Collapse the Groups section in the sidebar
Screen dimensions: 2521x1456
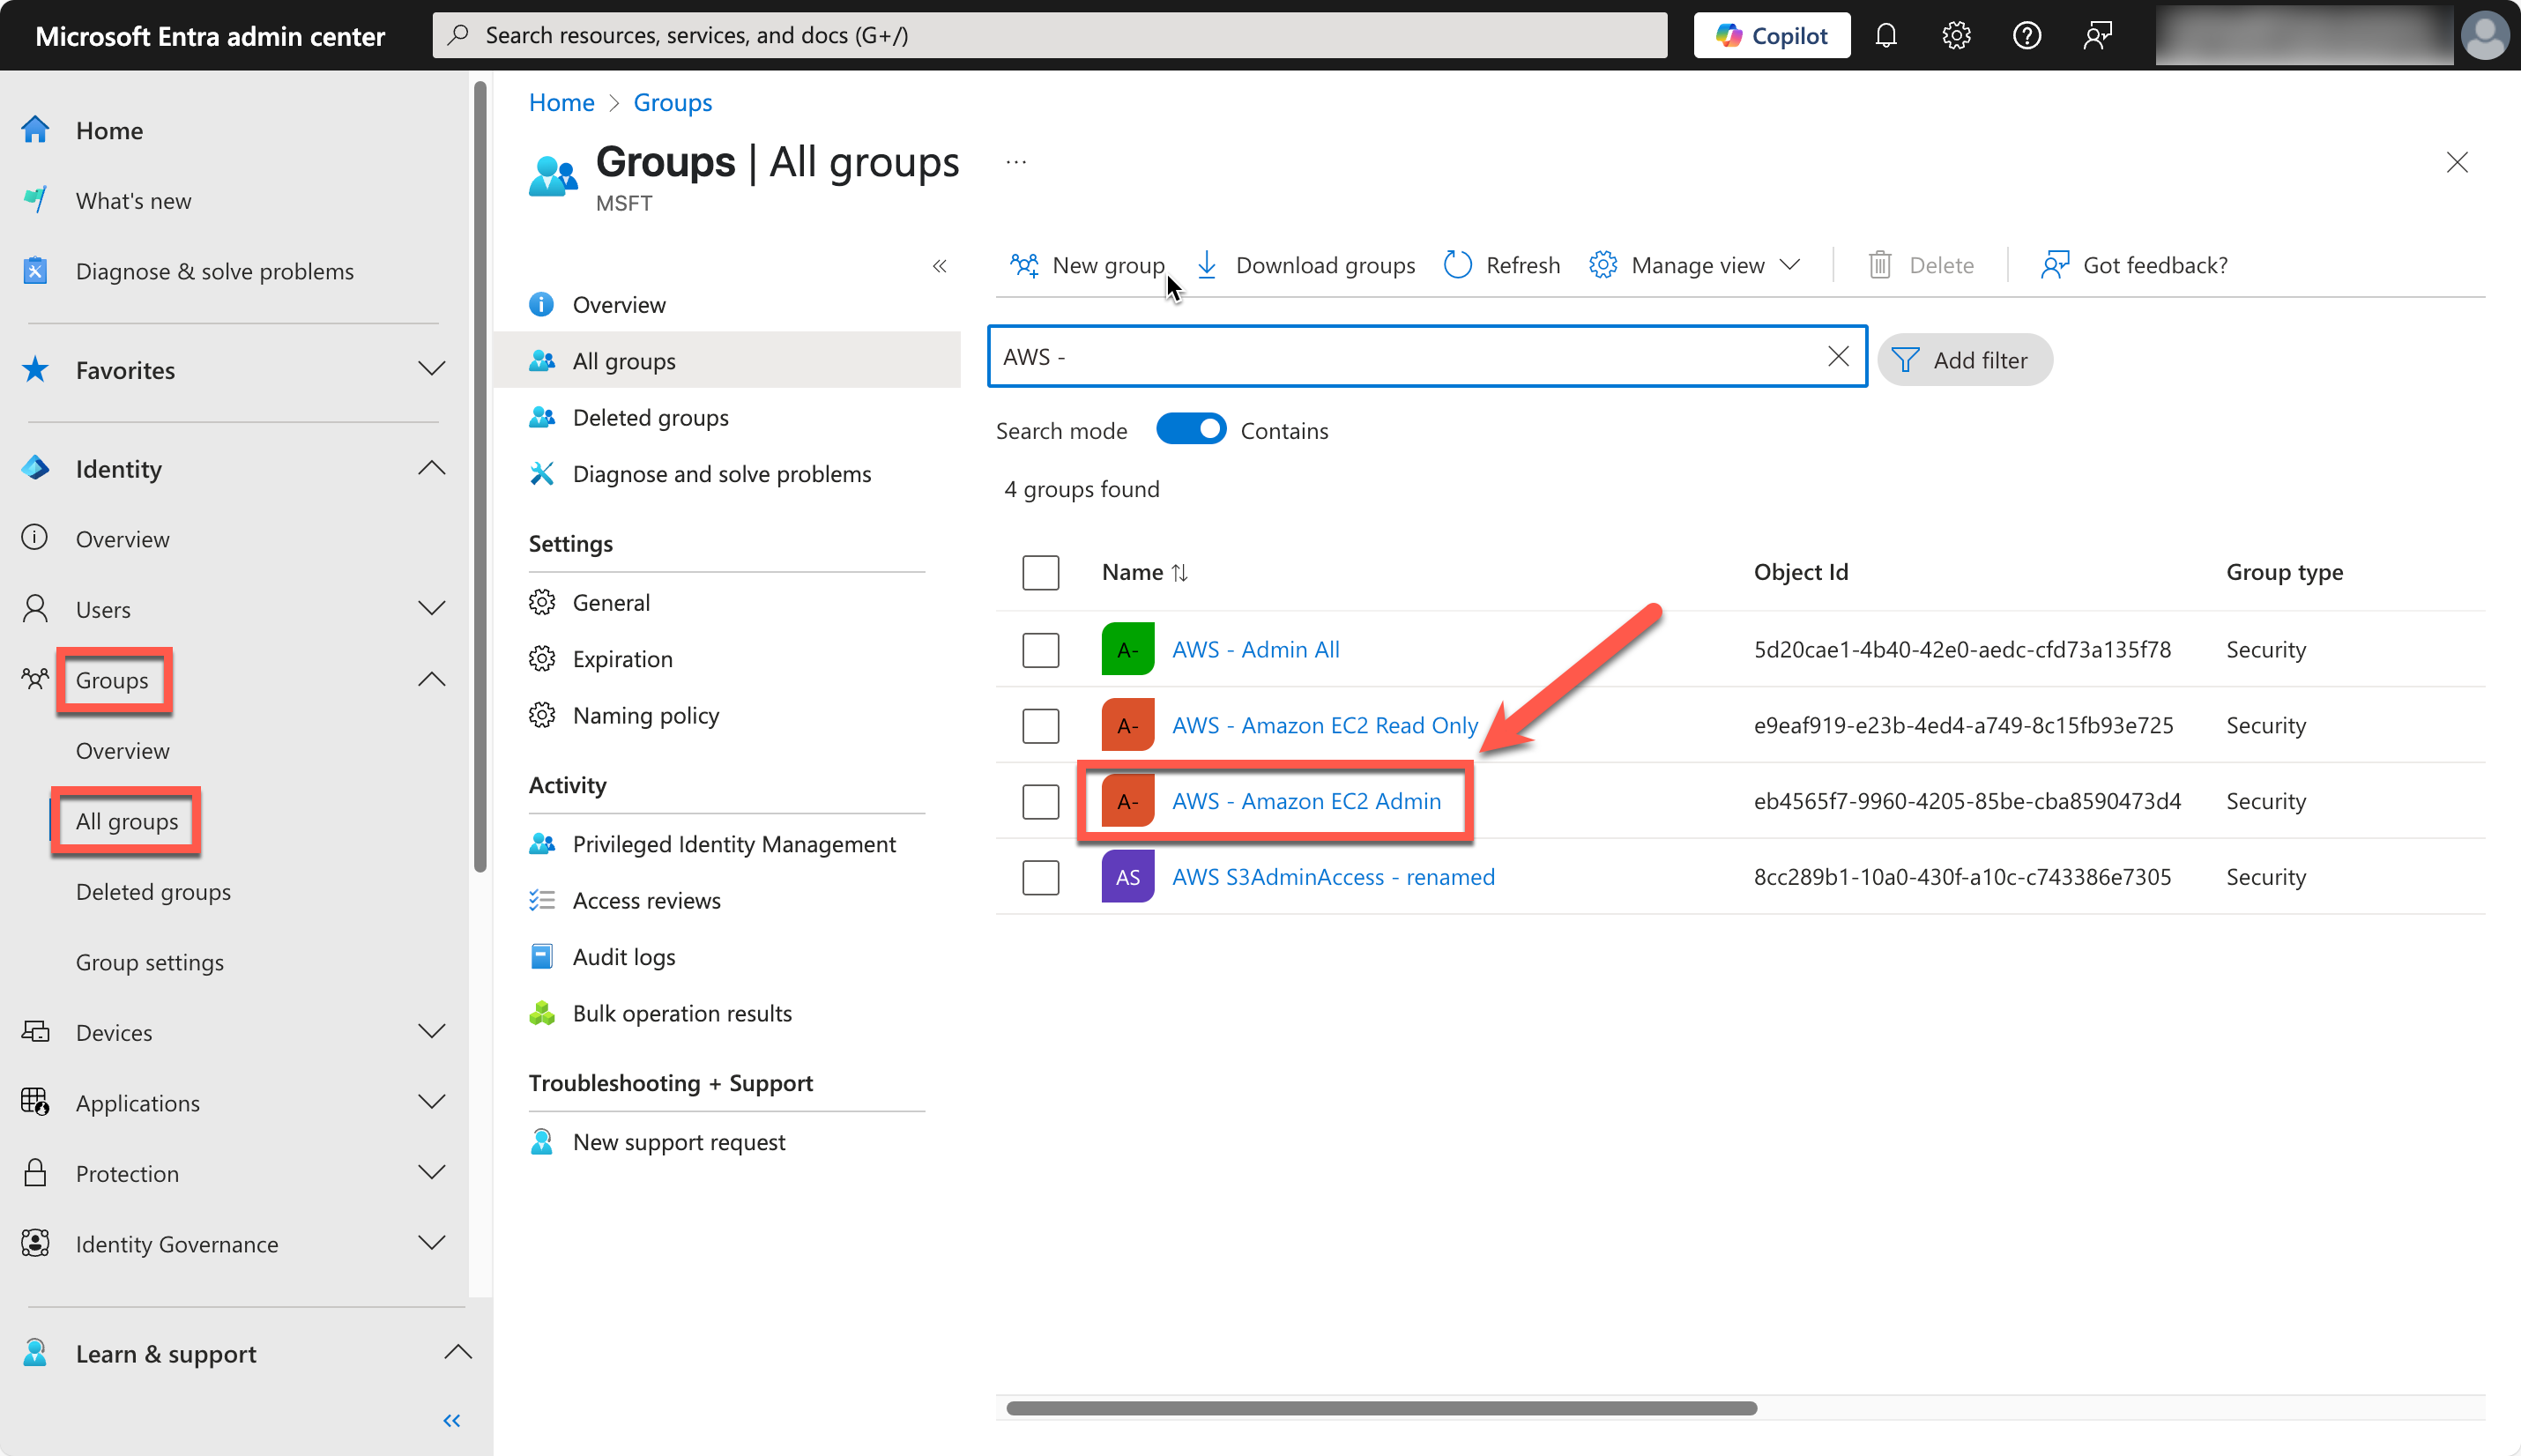point(431,679)
